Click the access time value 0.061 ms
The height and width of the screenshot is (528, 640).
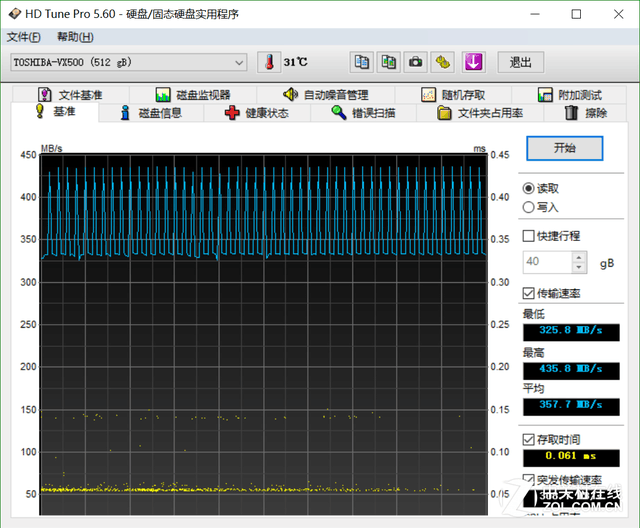pyautogui.click(x=571, y=458)
